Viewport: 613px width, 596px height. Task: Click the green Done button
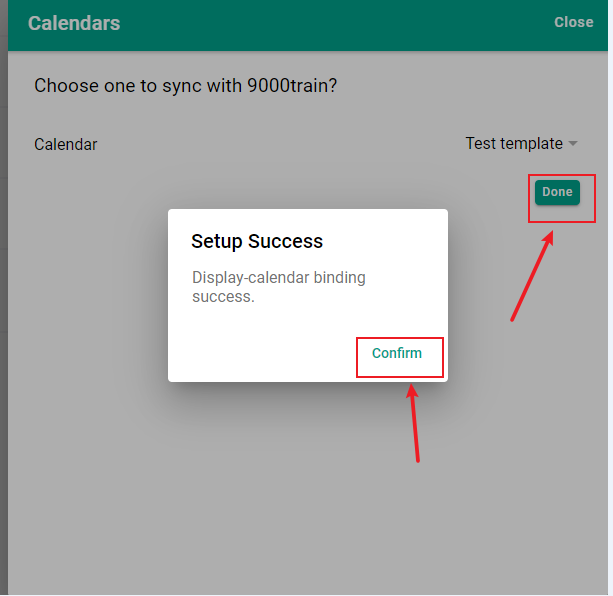tap(557, 192)
